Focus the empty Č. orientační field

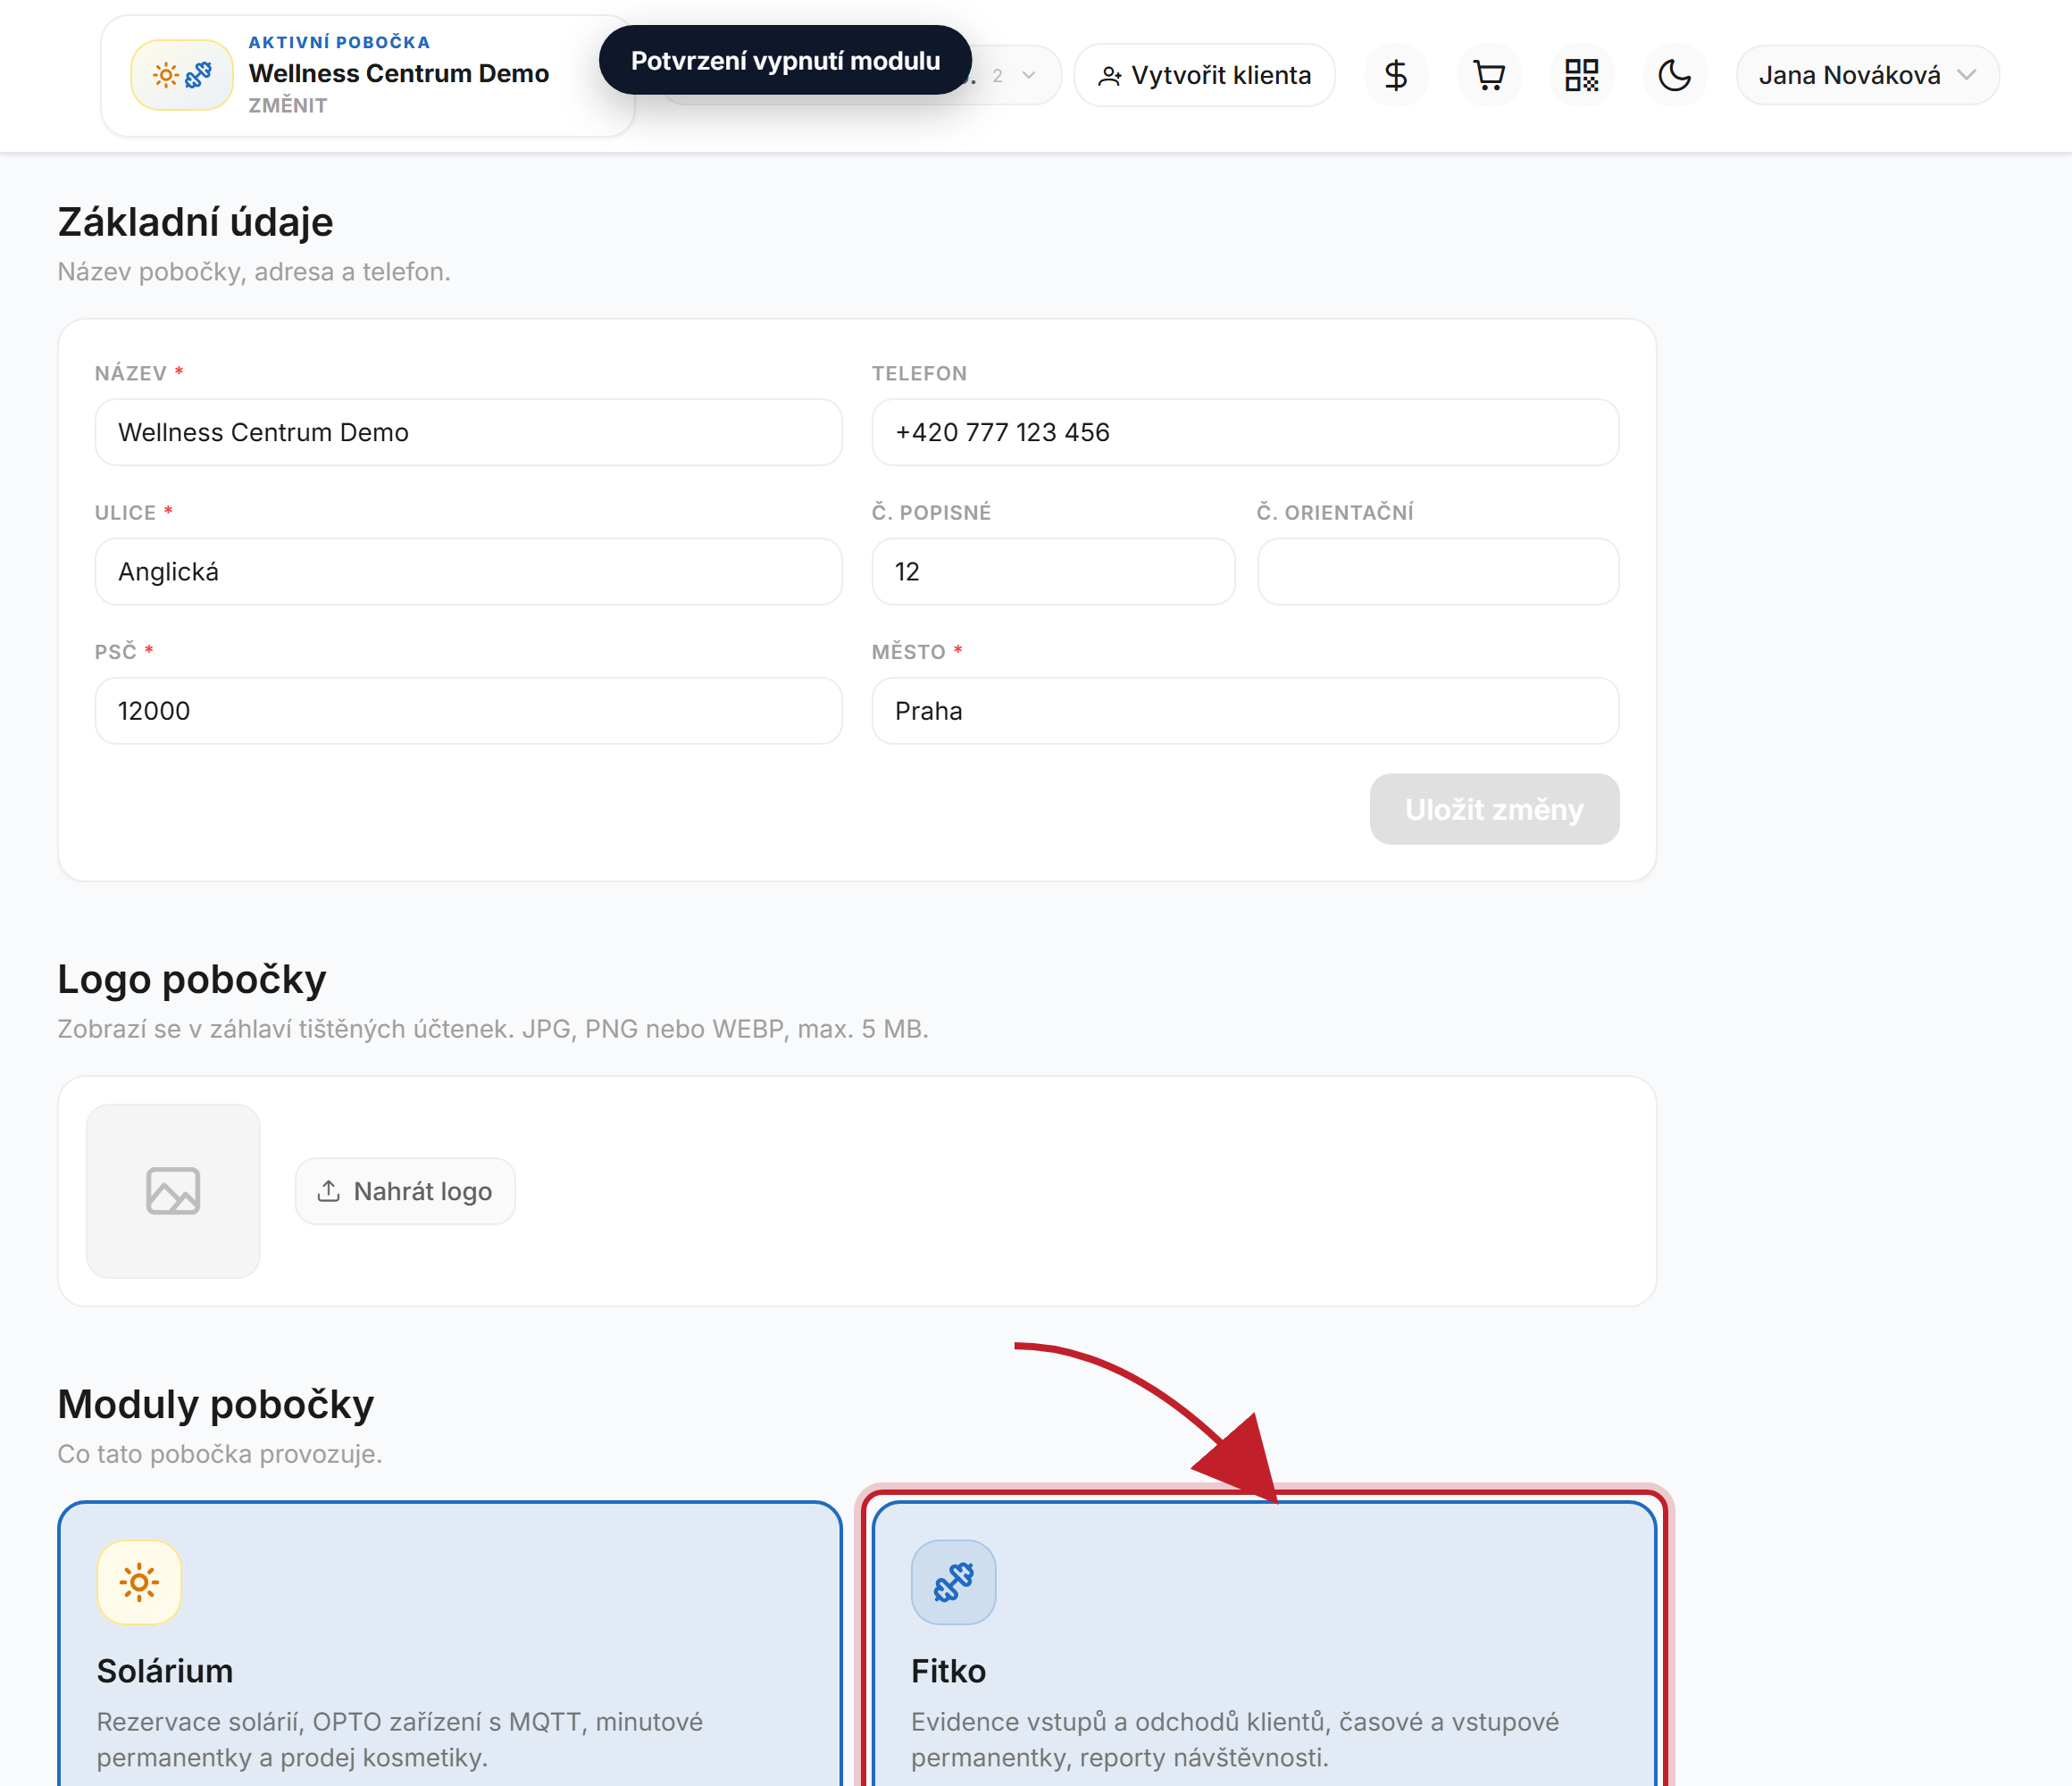(1438, 571)
